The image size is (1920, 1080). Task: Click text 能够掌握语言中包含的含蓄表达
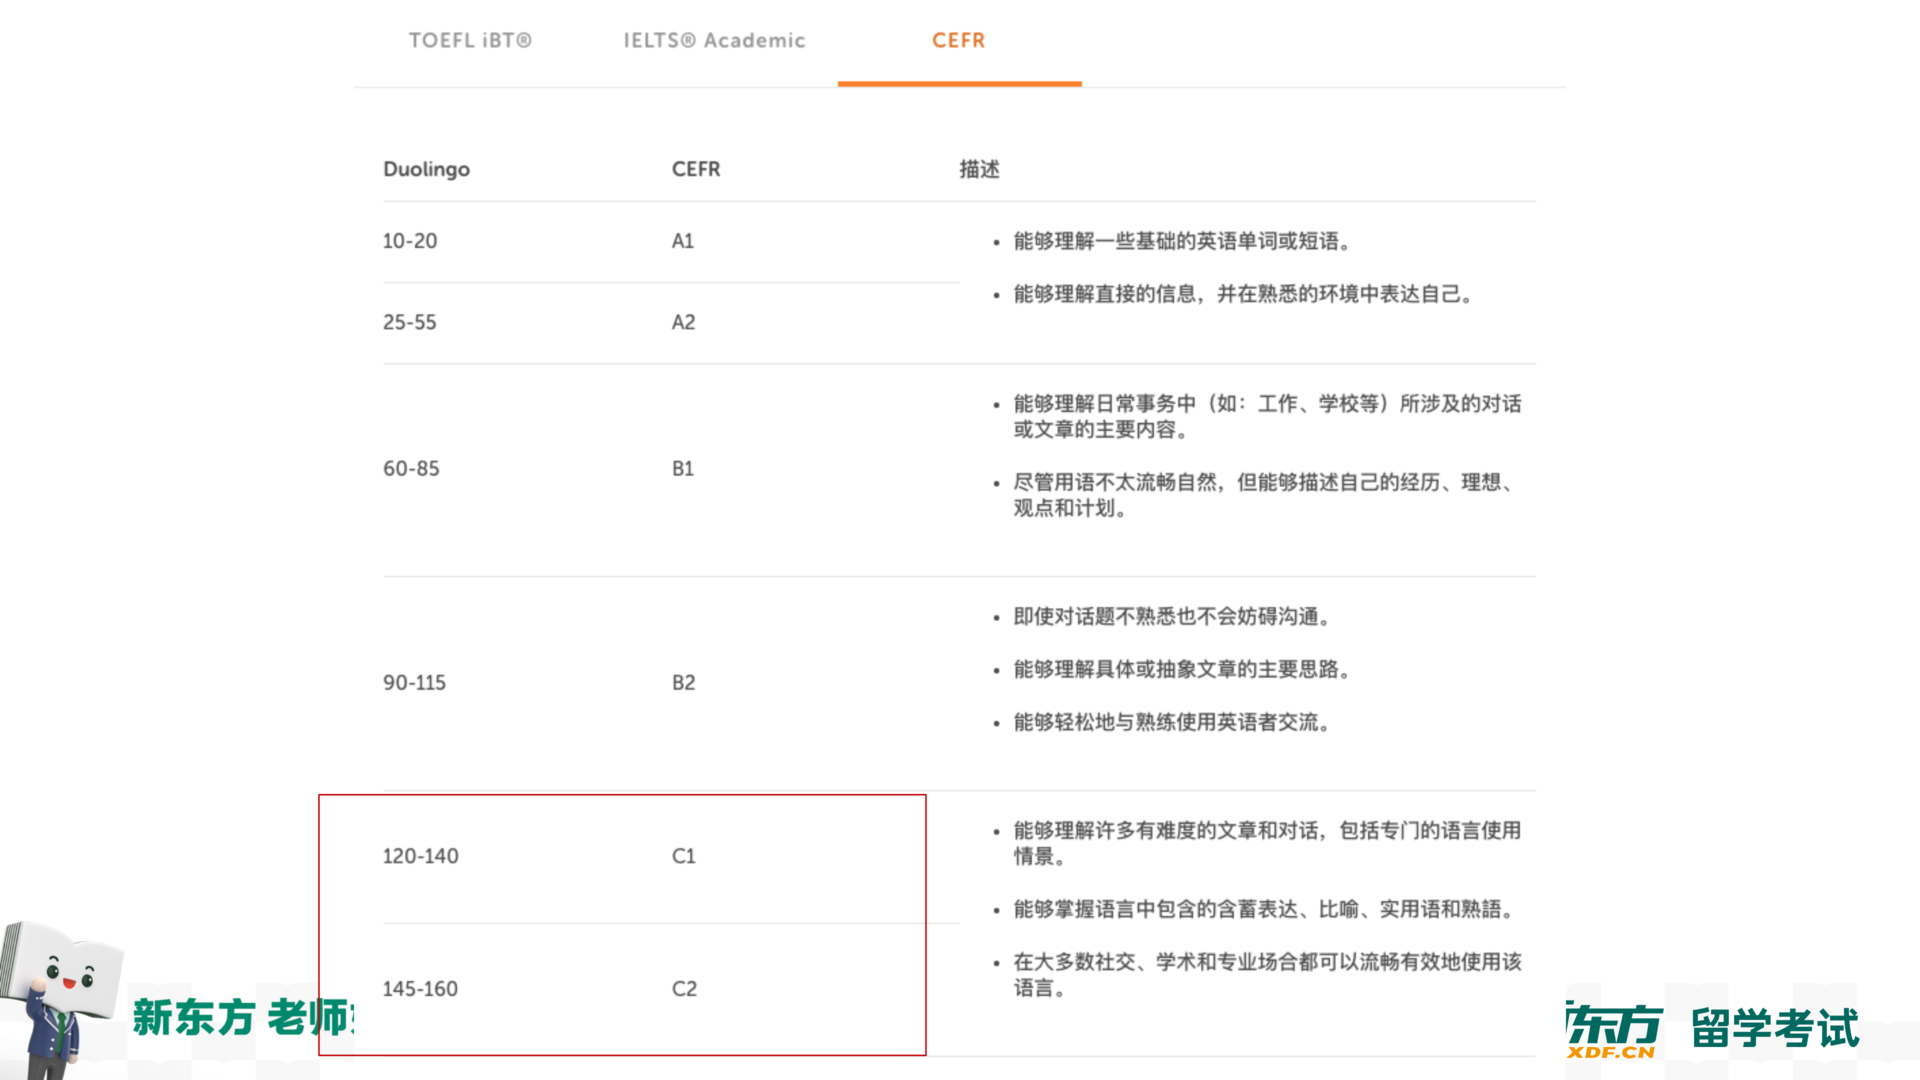[1264, 909]
